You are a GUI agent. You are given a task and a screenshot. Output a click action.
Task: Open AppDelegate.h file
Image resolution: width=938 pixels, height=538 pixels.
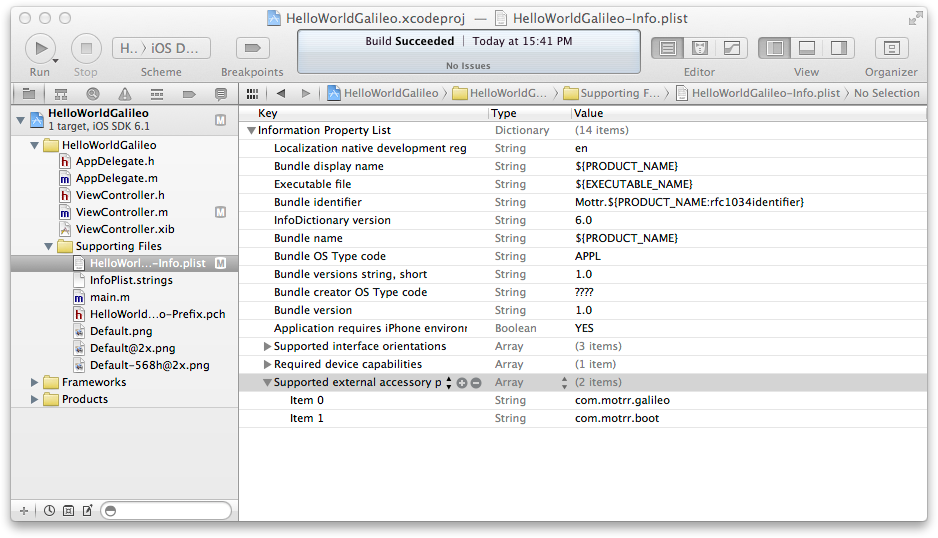(115, 162)
